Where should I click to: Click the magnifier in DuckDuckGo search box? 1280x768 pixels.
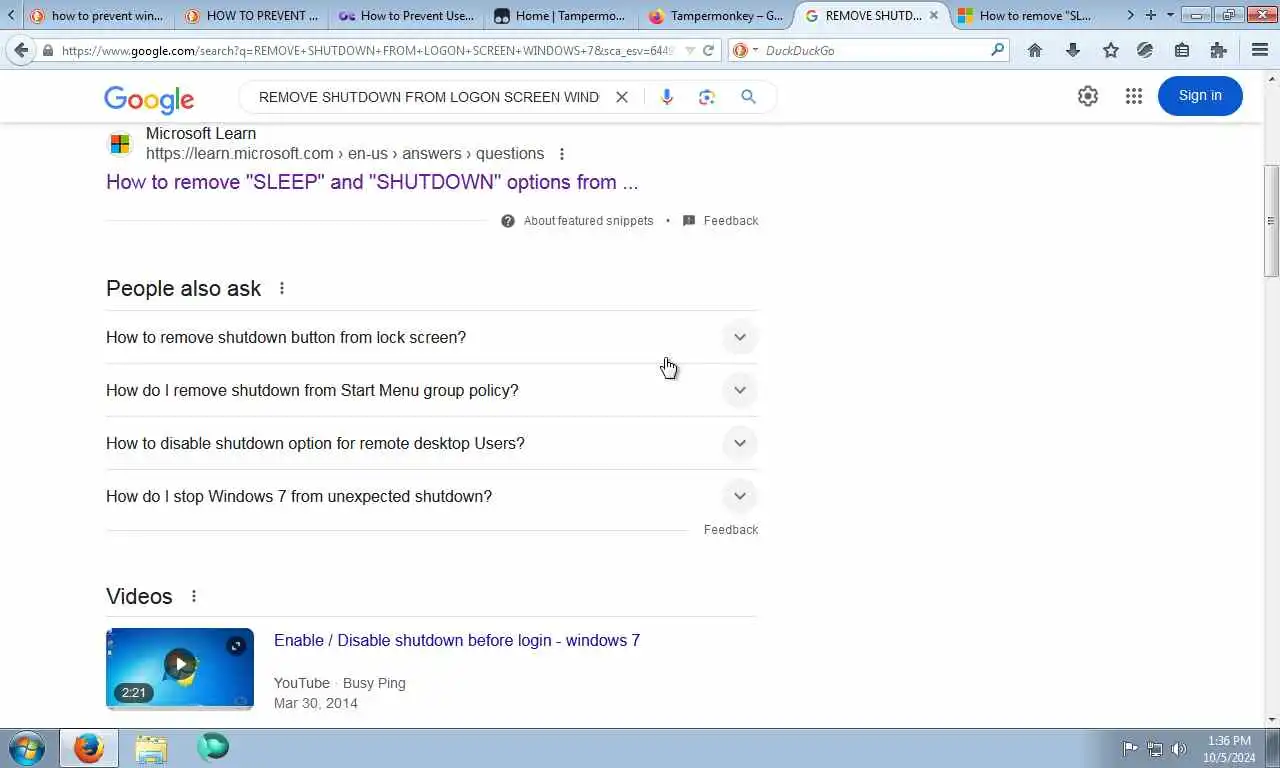[998, 49]
